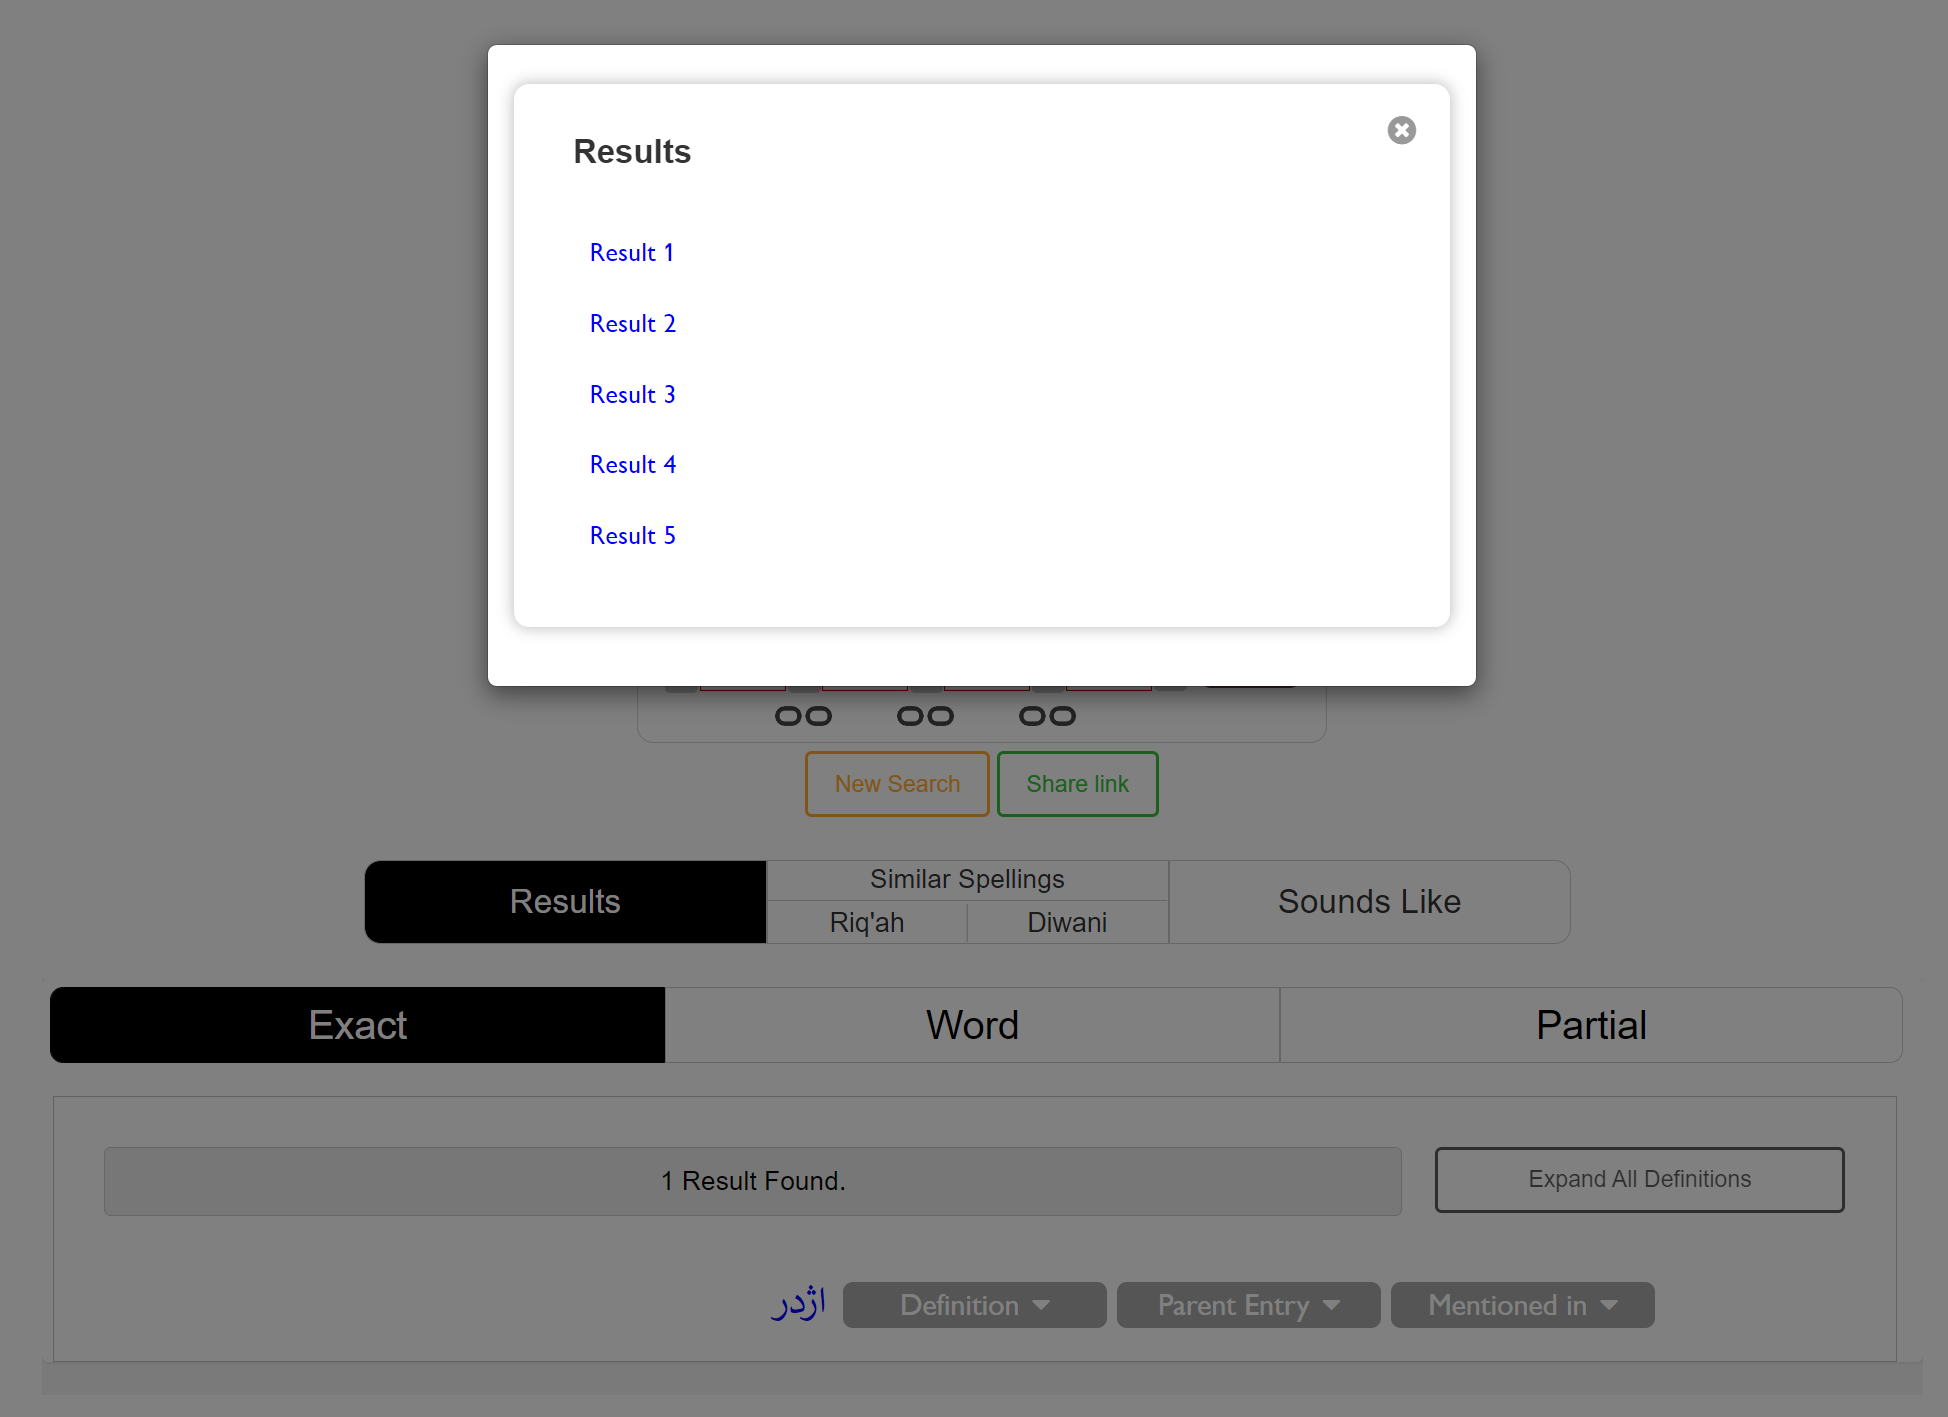The width and height of the screenshot is (1948, 1417).
Task: Select the Exact match mode
Action: [x=357, y=1025]
